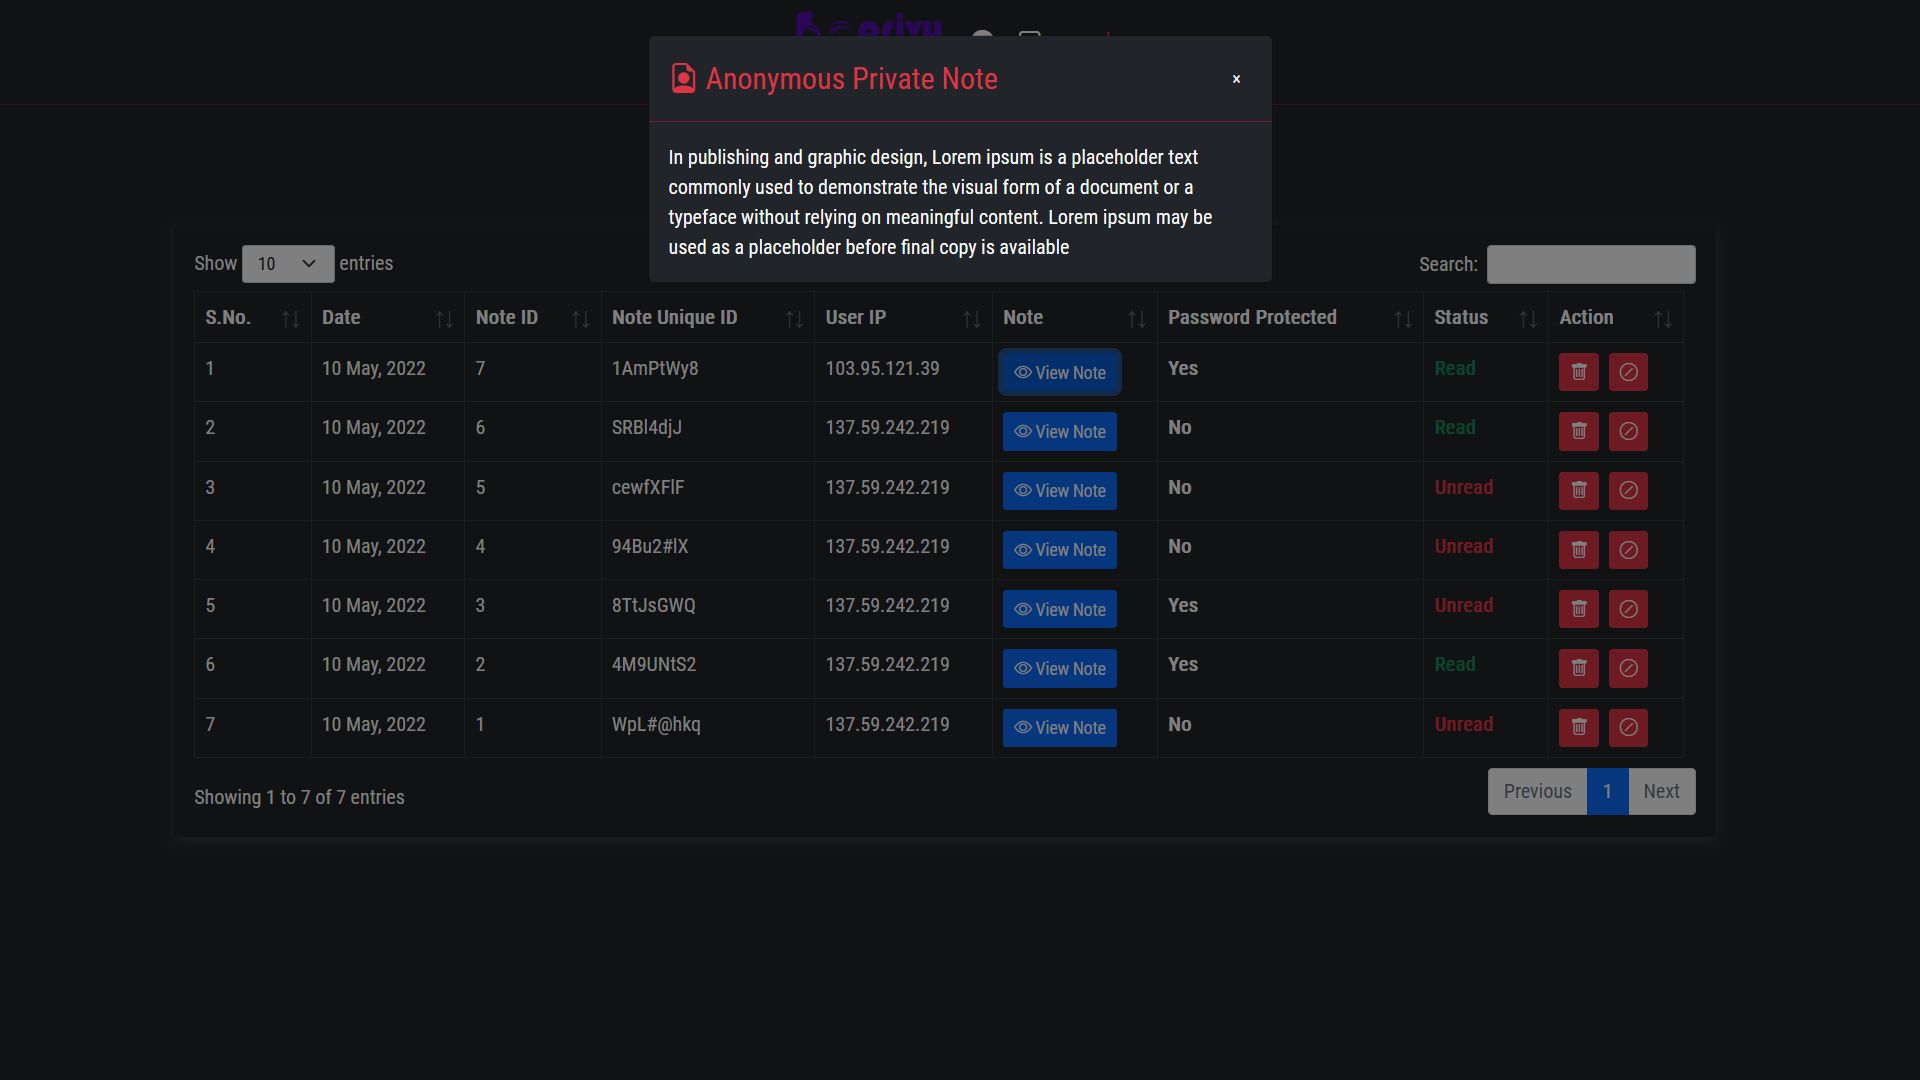Select page 1 in pagination
1920x1080 pixels.
(1606, 792)
